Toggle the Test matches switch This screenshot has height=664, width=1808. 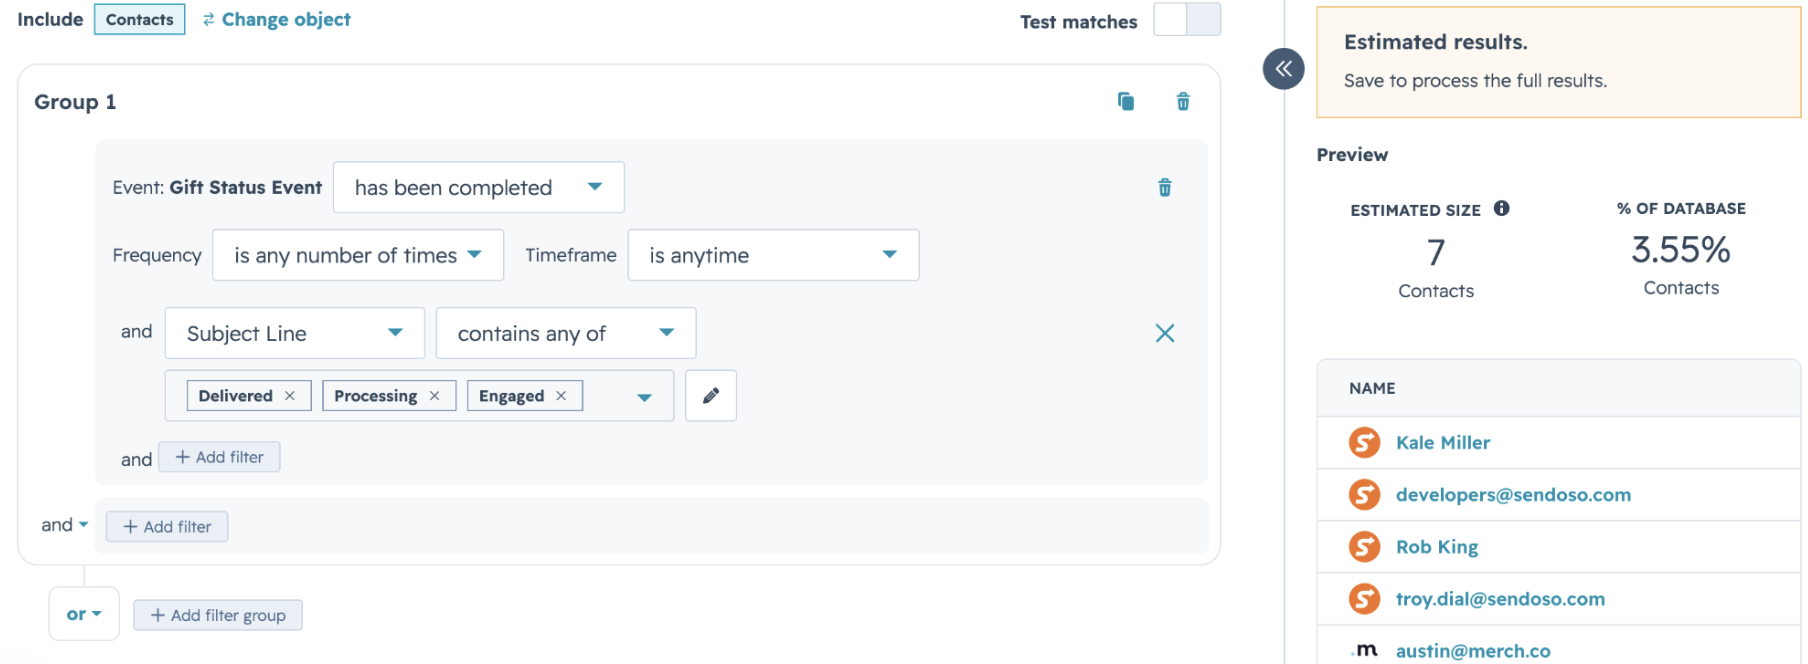[x=1187, y=19]
